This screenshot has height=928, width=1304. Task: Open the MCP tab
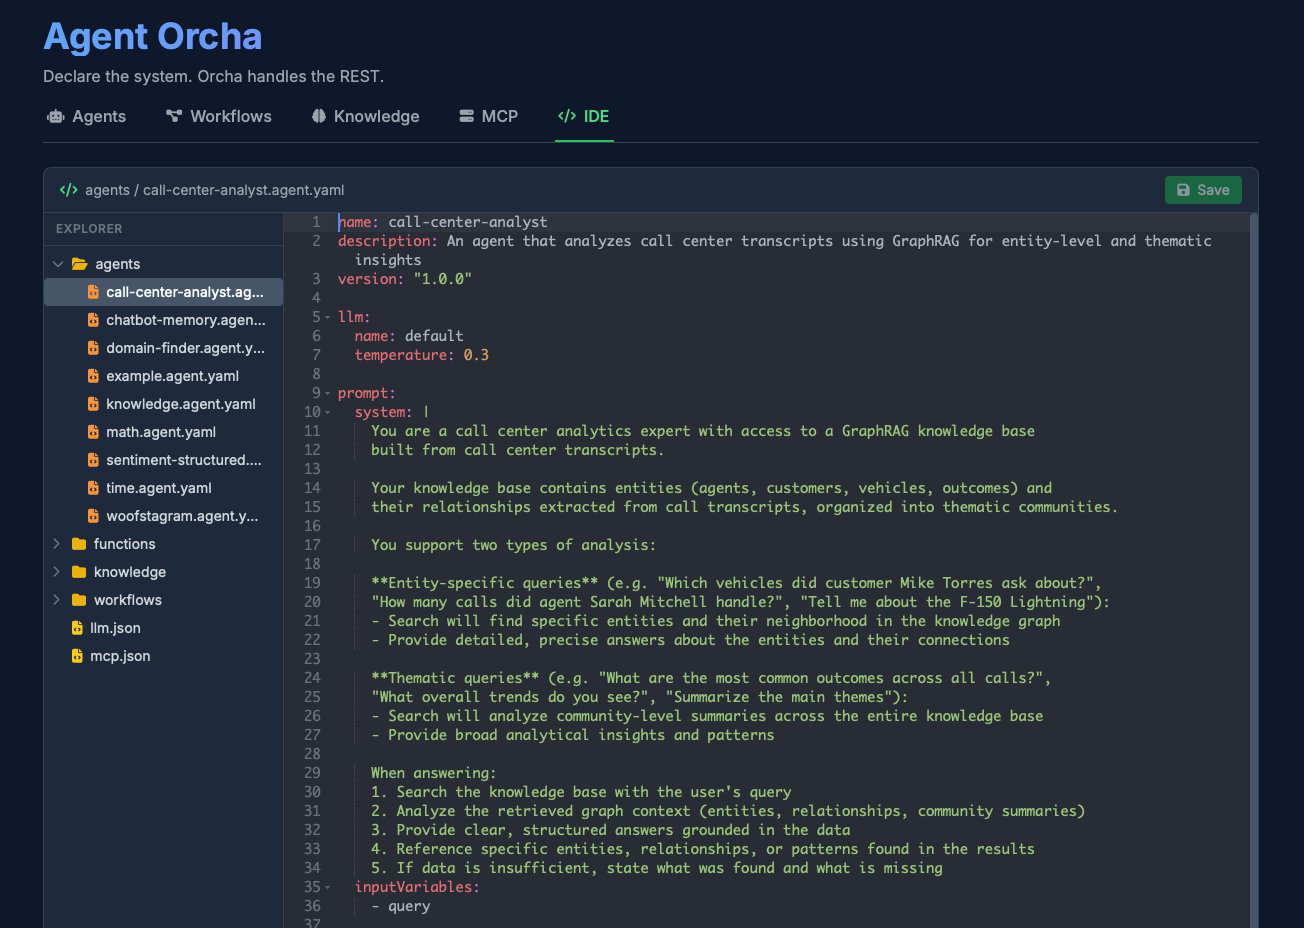tap(488, 116)
